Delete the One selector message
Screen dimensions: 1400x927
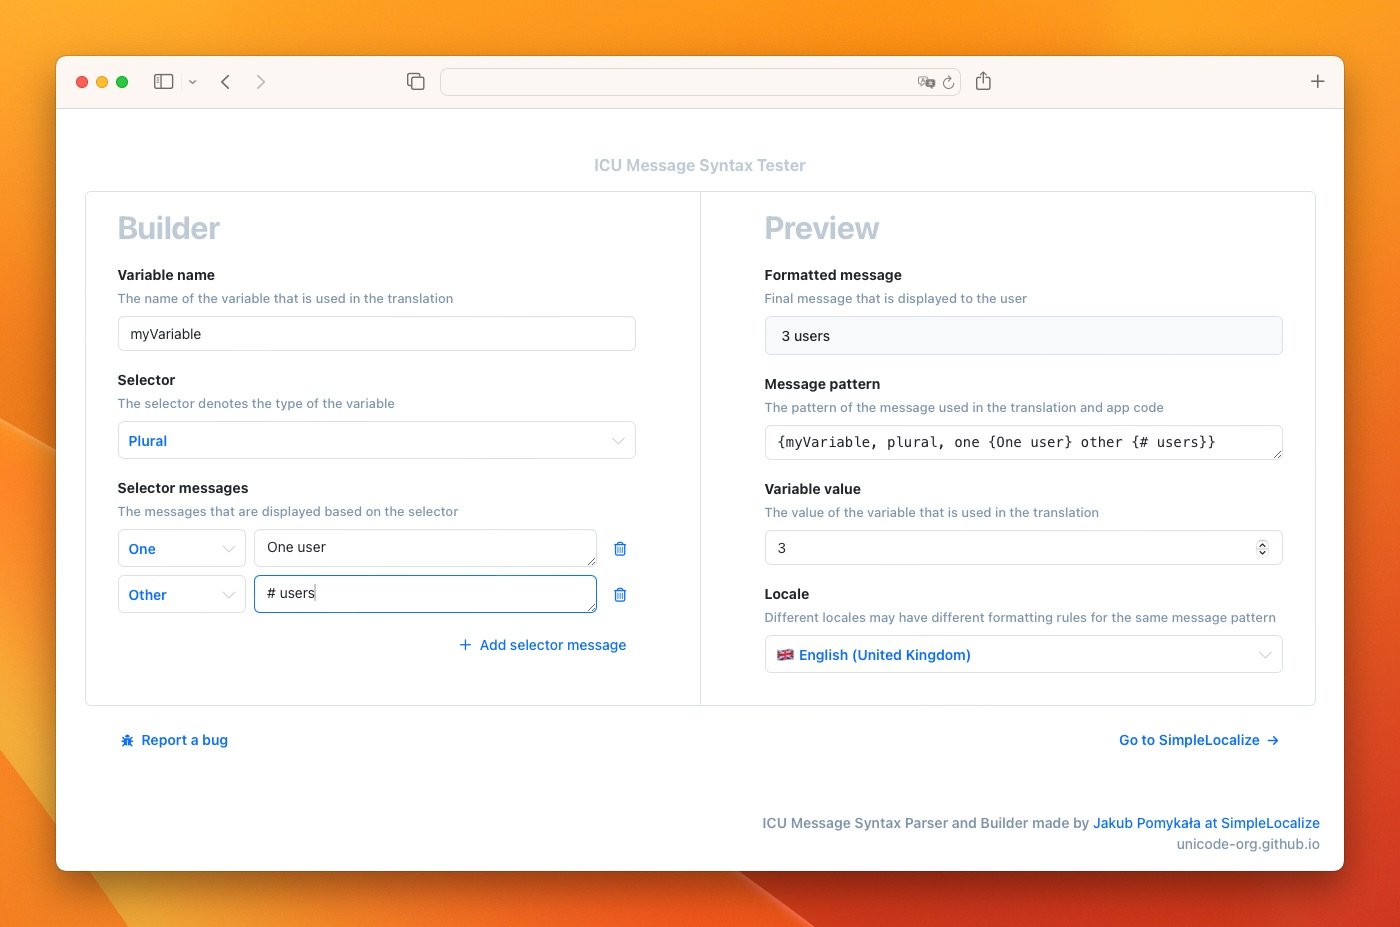coord(620,549)
